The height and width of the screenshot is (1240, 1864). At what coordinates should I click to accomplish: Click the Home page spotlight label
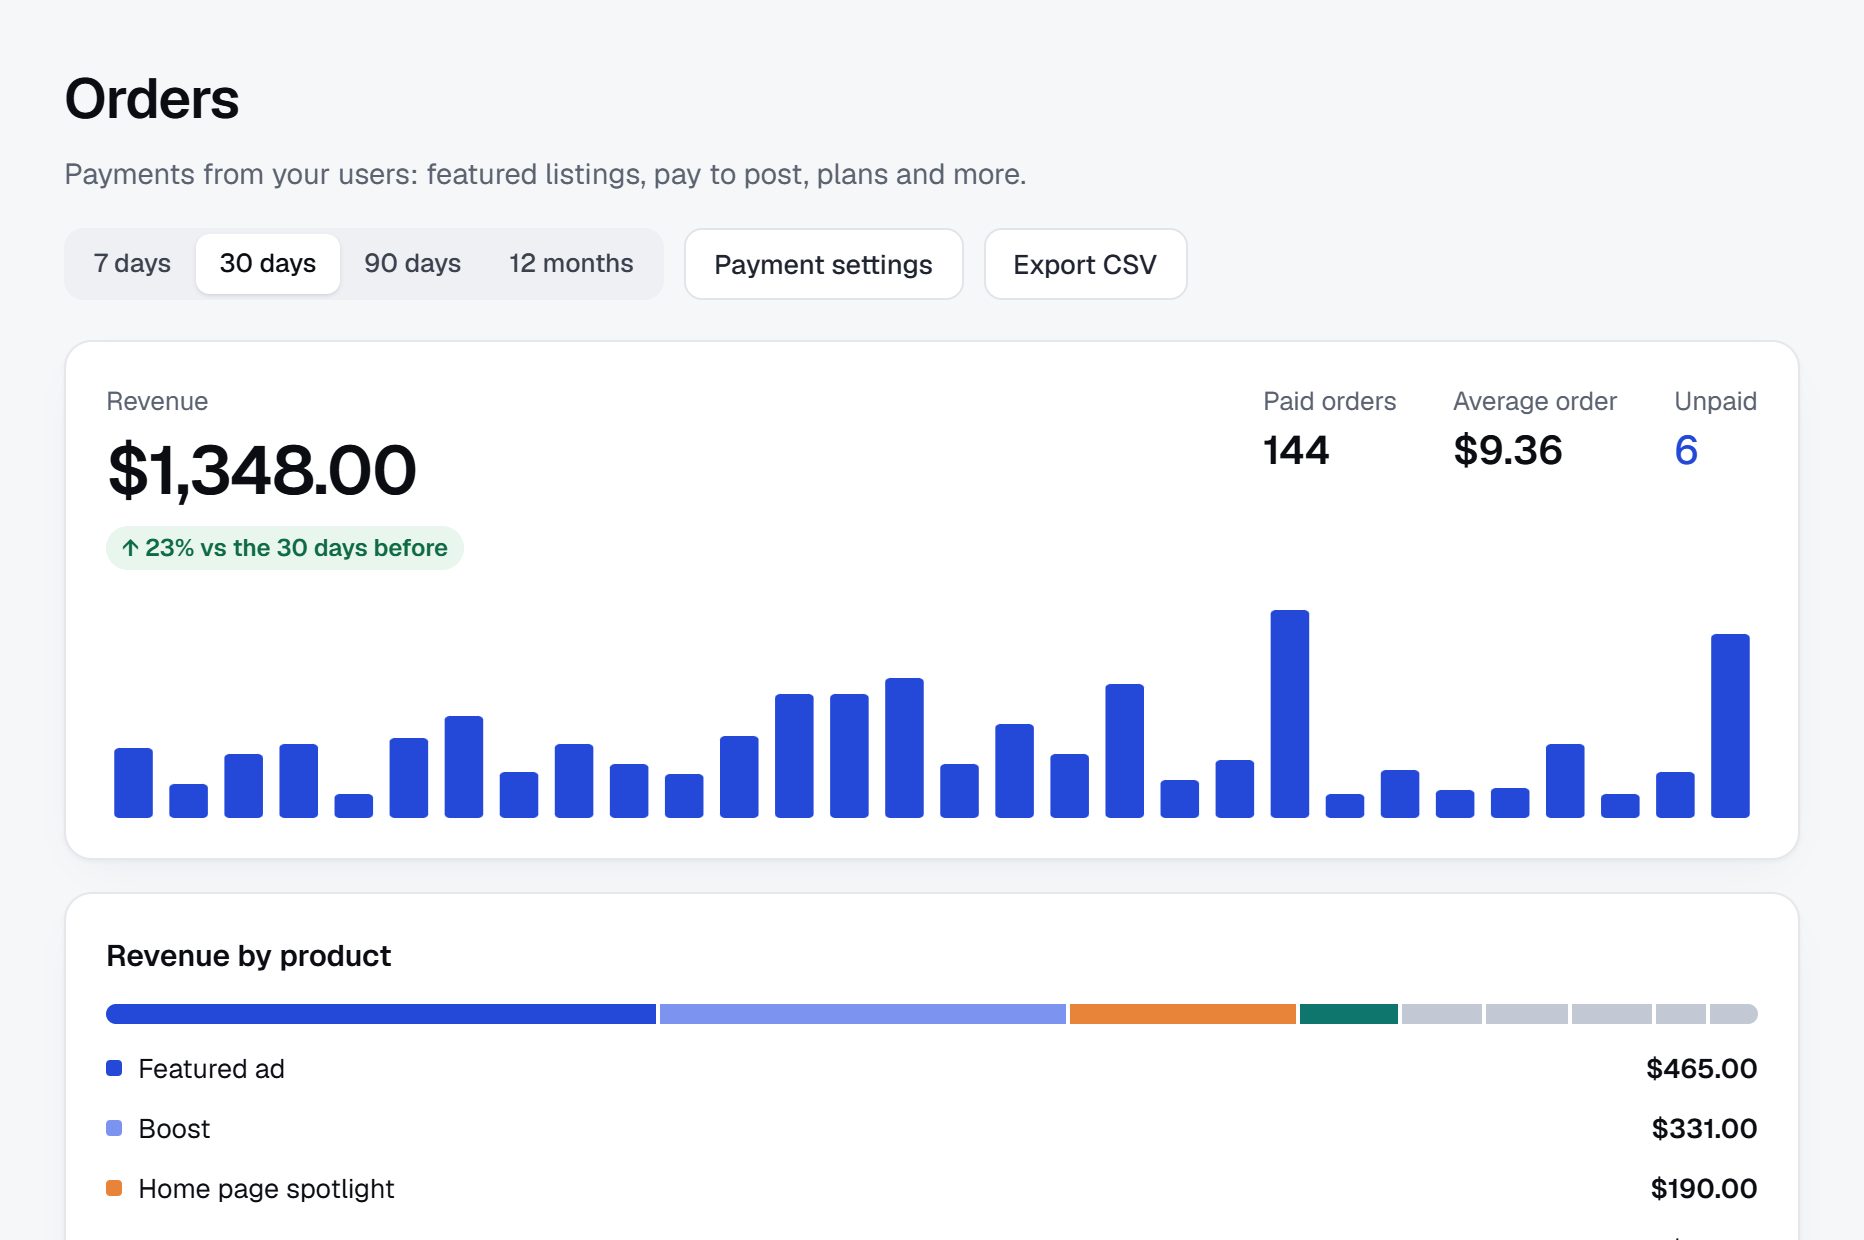click(x=266, y=1189)
